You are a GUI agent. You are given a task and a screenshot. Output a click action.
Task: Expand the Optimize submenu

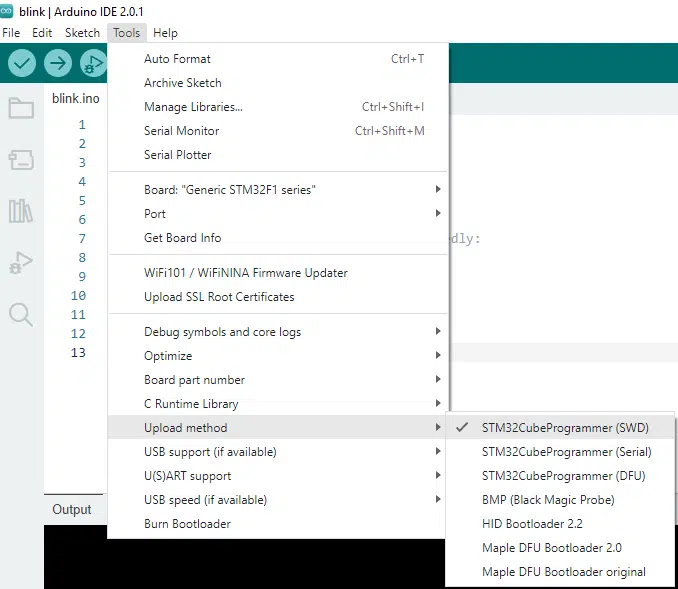(278, 355)
